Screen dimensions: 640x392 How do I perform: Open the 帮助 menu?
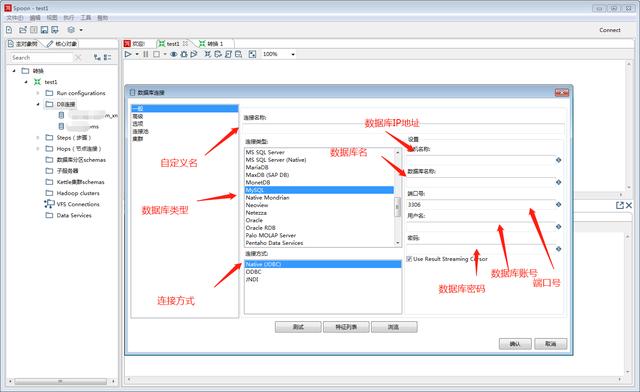[102, 18]
